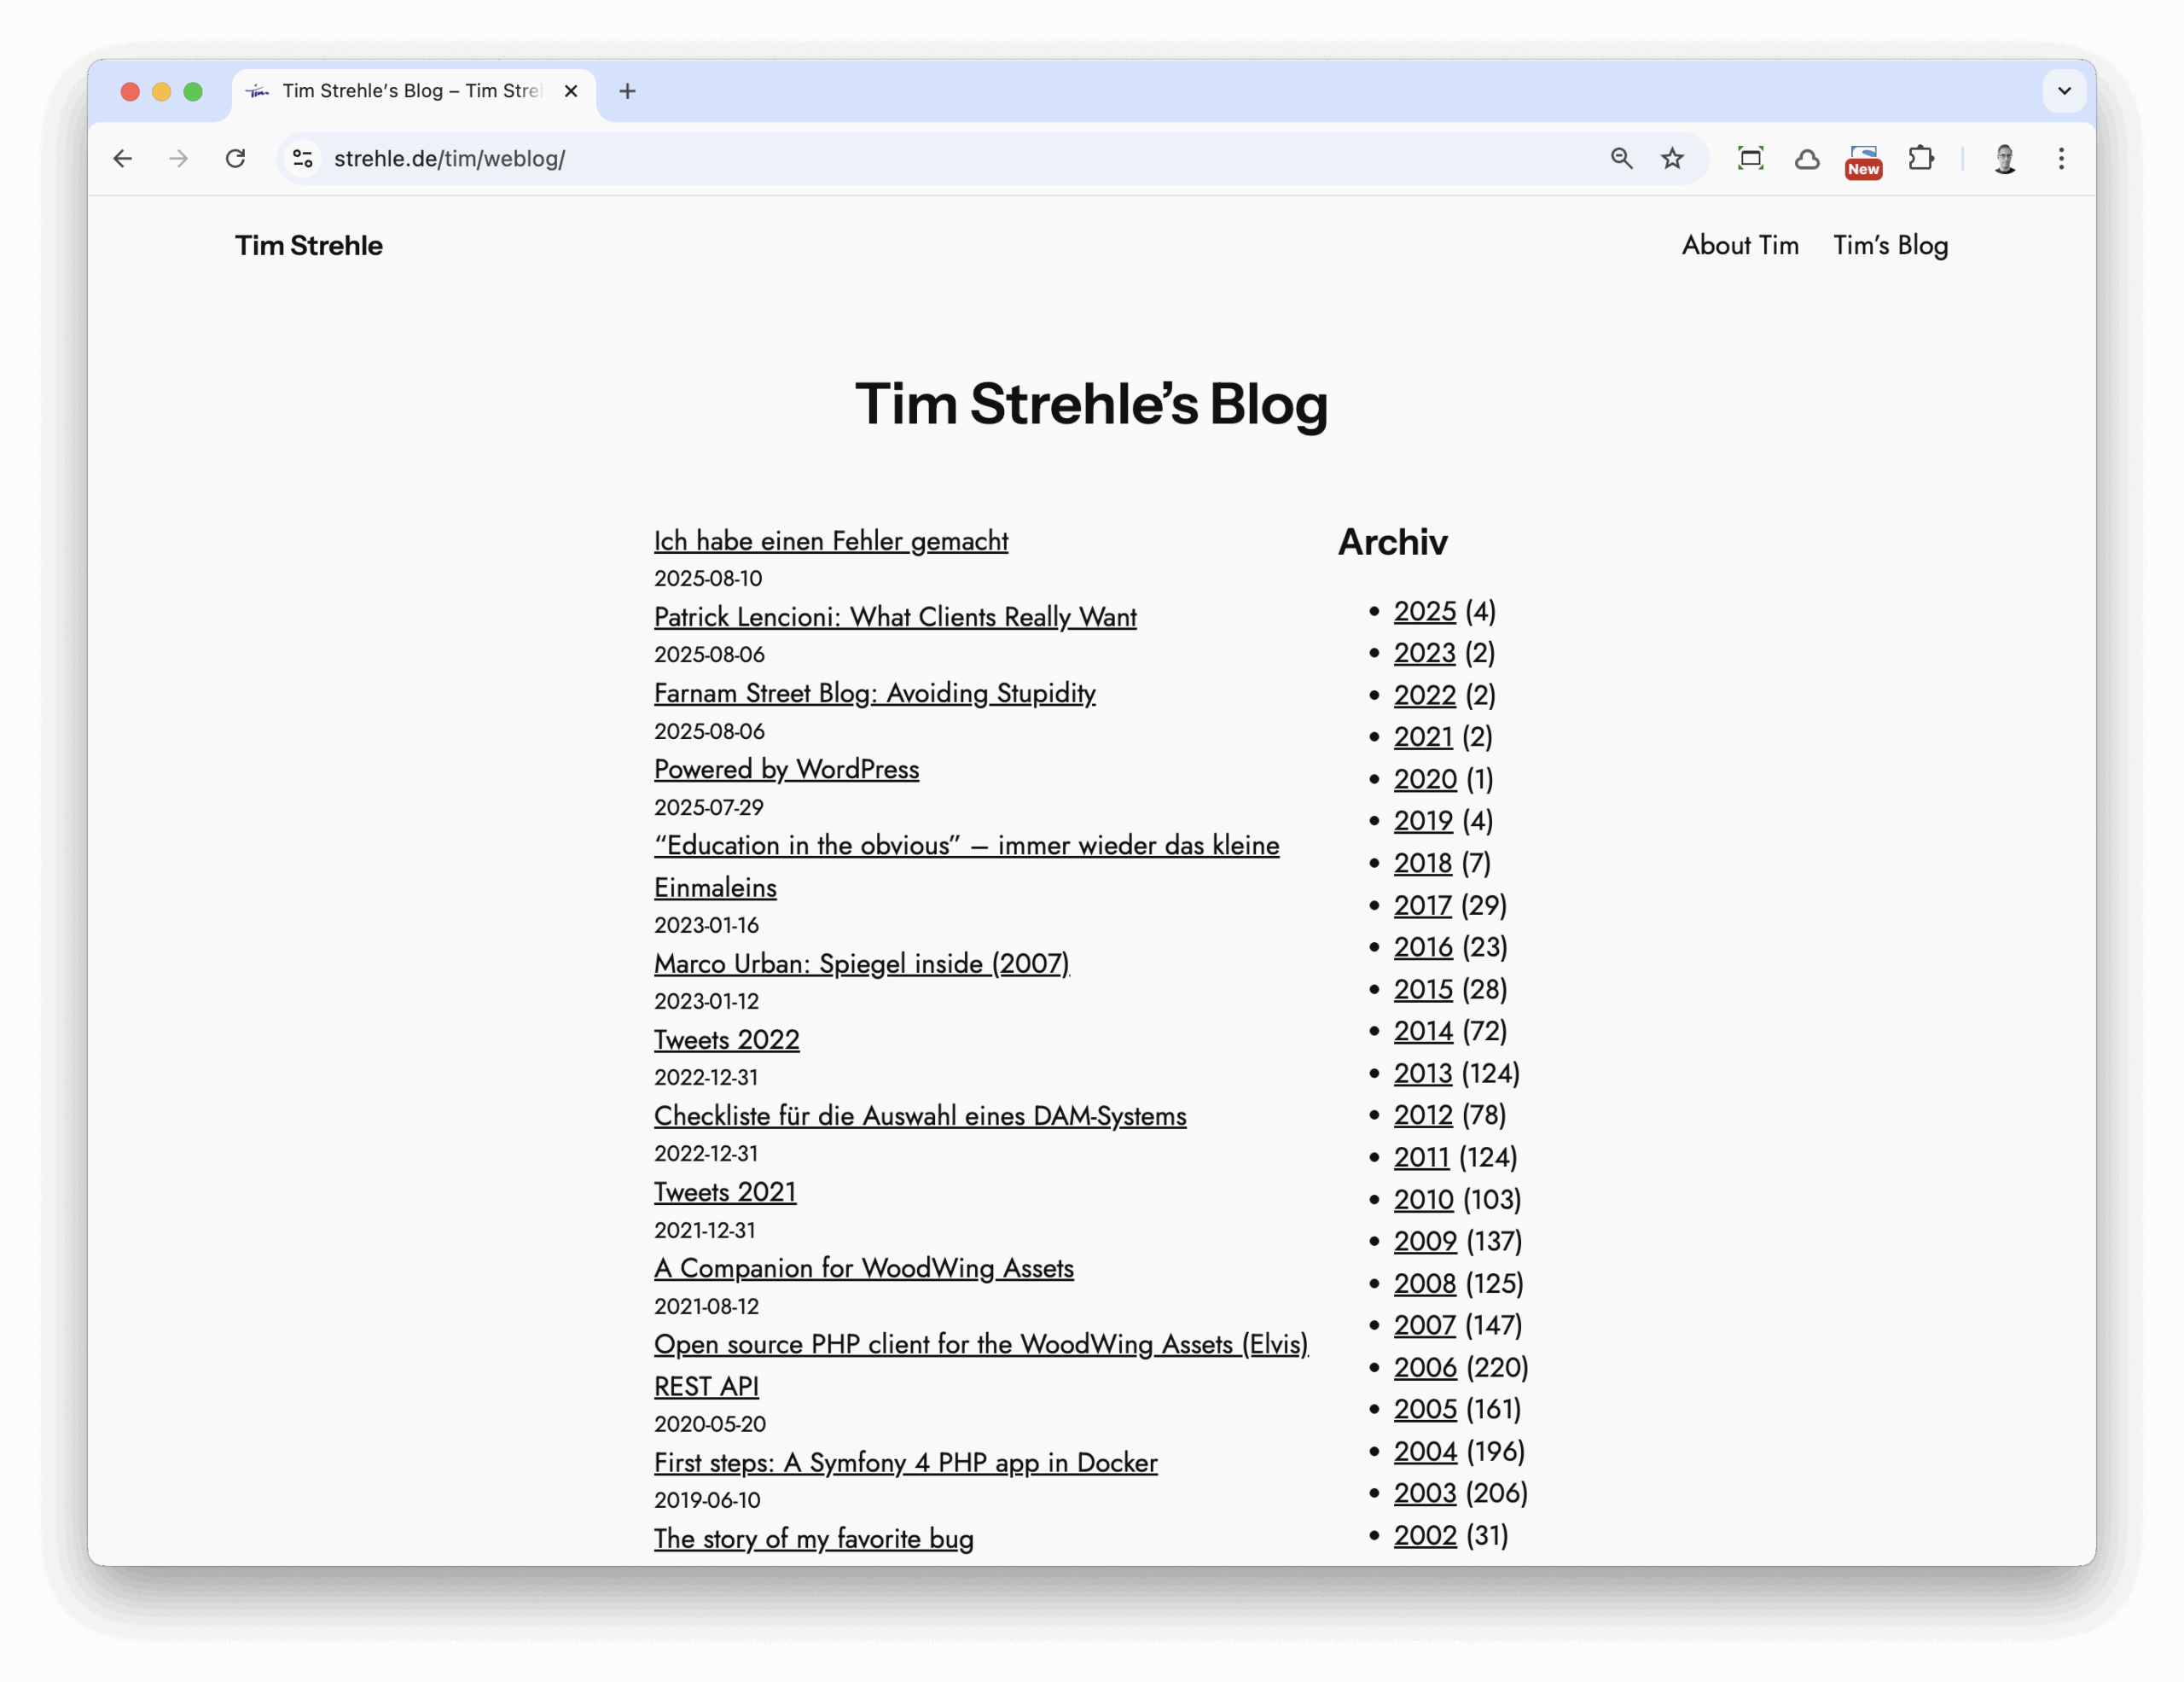Open the 2007 archive link
Image resolution: width=2184 pixels, height=1682 pixels.
pos(1424,1325)
